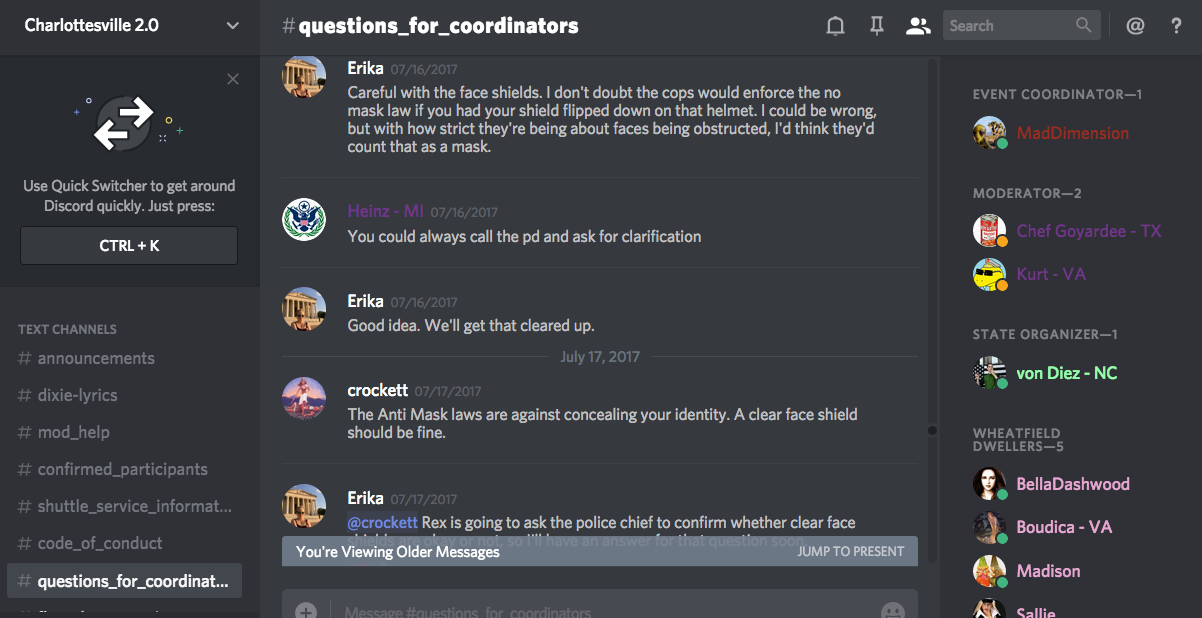Click the @crockett mention link

tap(383, 522)
